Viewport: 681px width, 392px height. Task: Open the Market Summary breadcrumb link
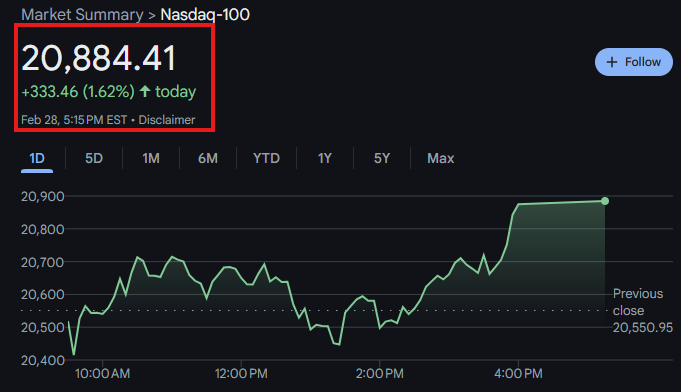click(x=82, y=15)
